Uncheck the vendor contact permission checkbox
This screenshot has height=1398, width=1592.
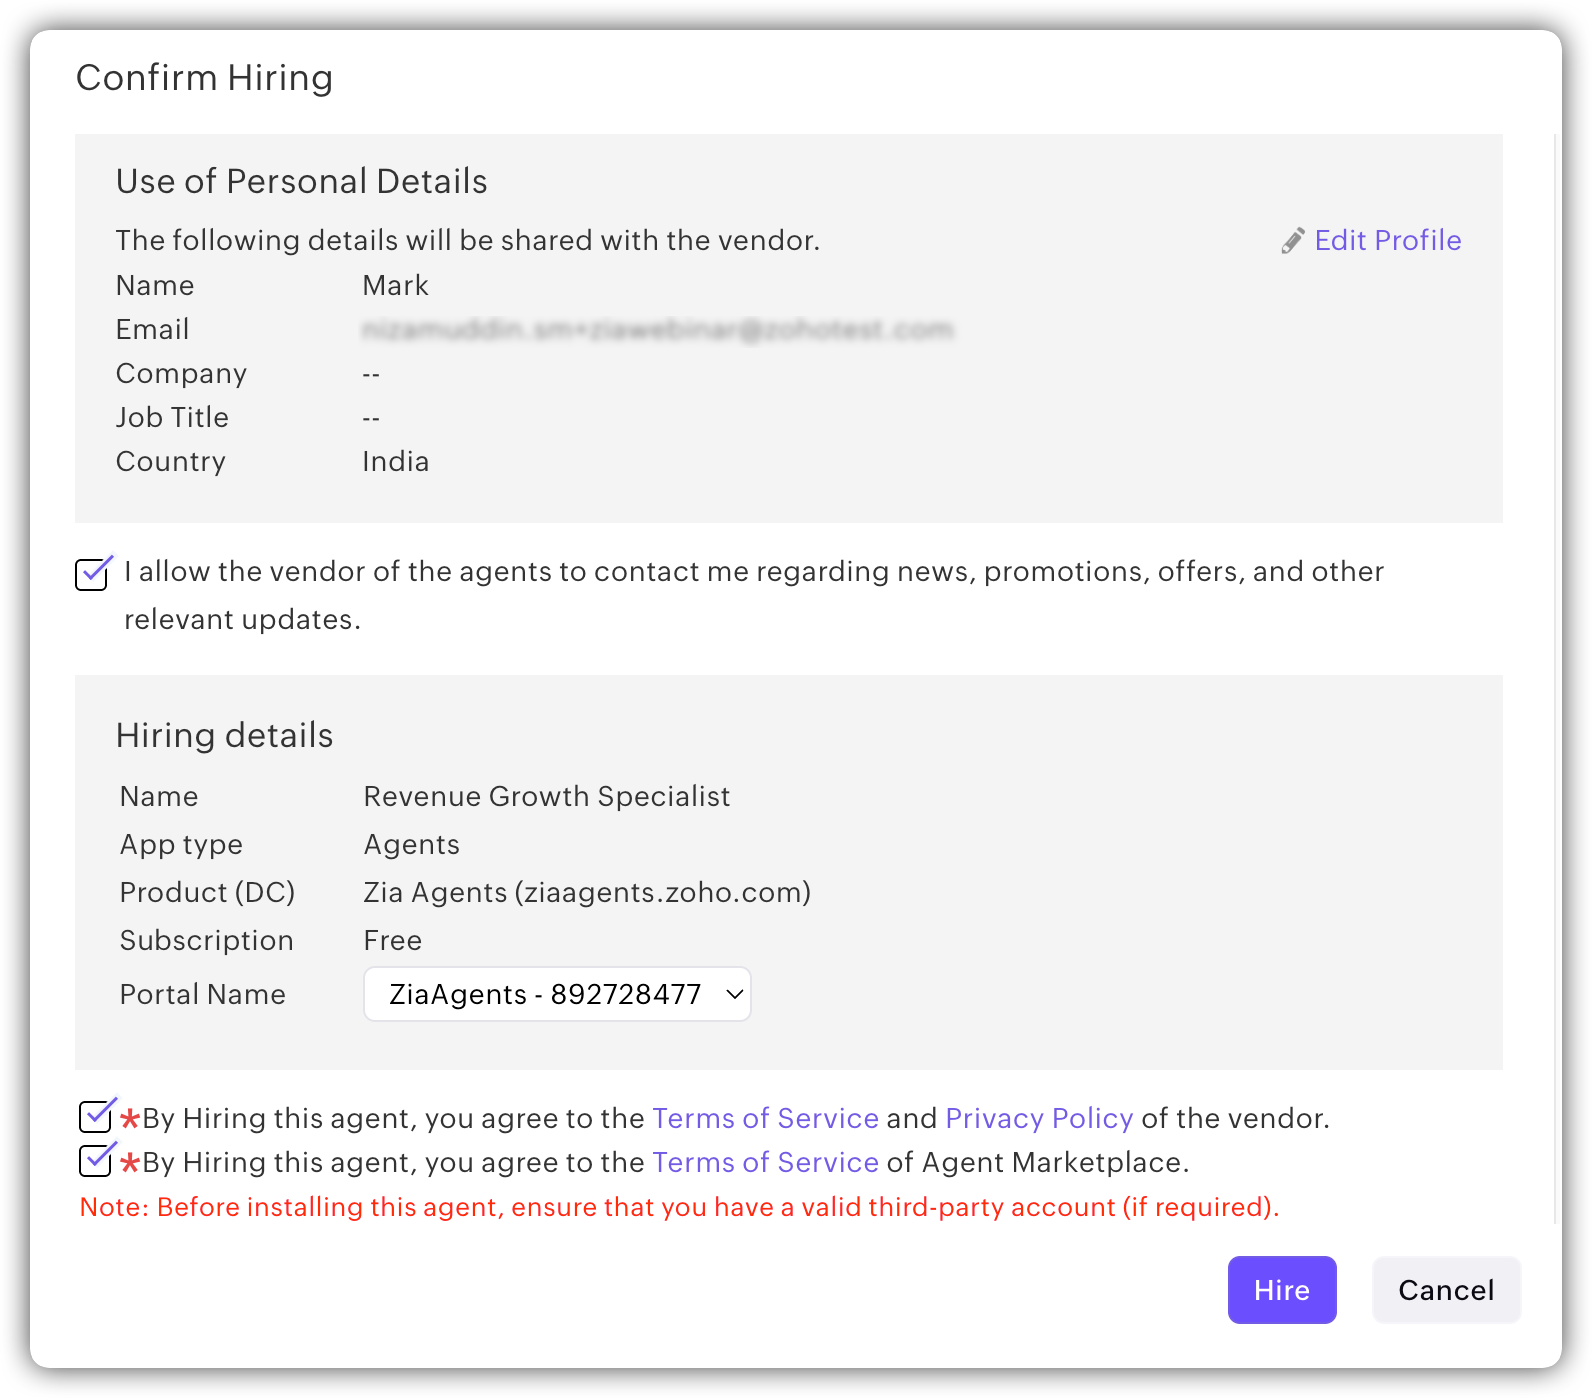pyautogui.click(x=92, y=574)
